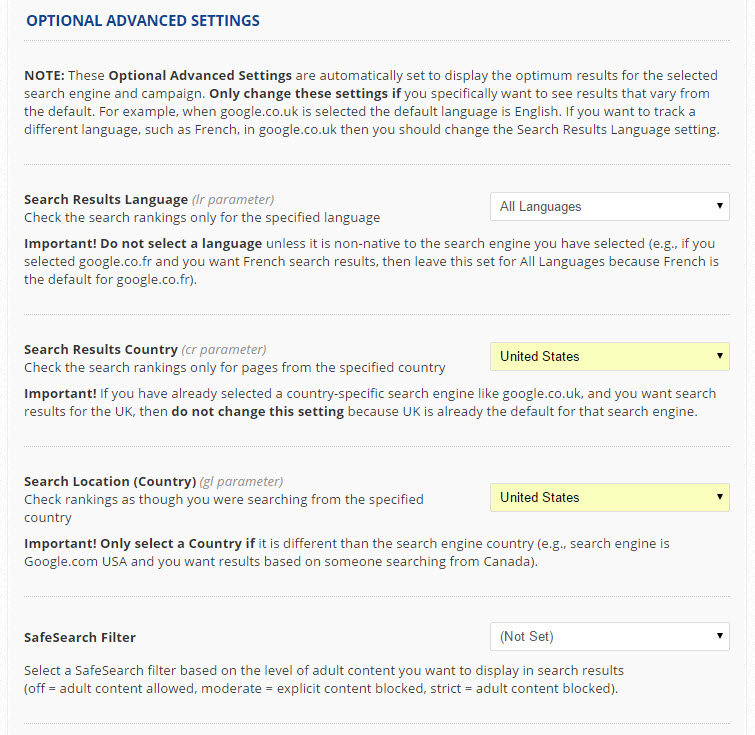Click the "(lr parameter)" hint text
The height and width of the screenshot is (735, 755).
pyautogui.click(x=233, y=200)
